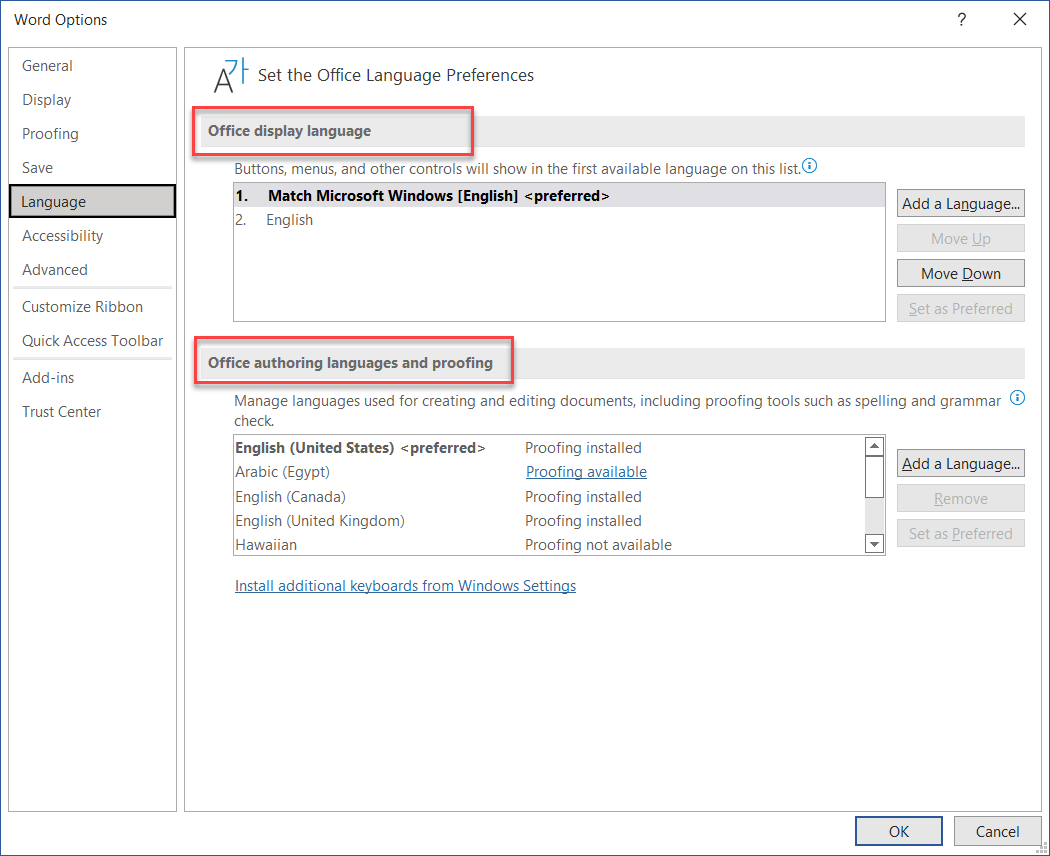Screen dimensions: 1050x856
Task: Open the Quick Access Toolbar category
Action: pos(92,341)
